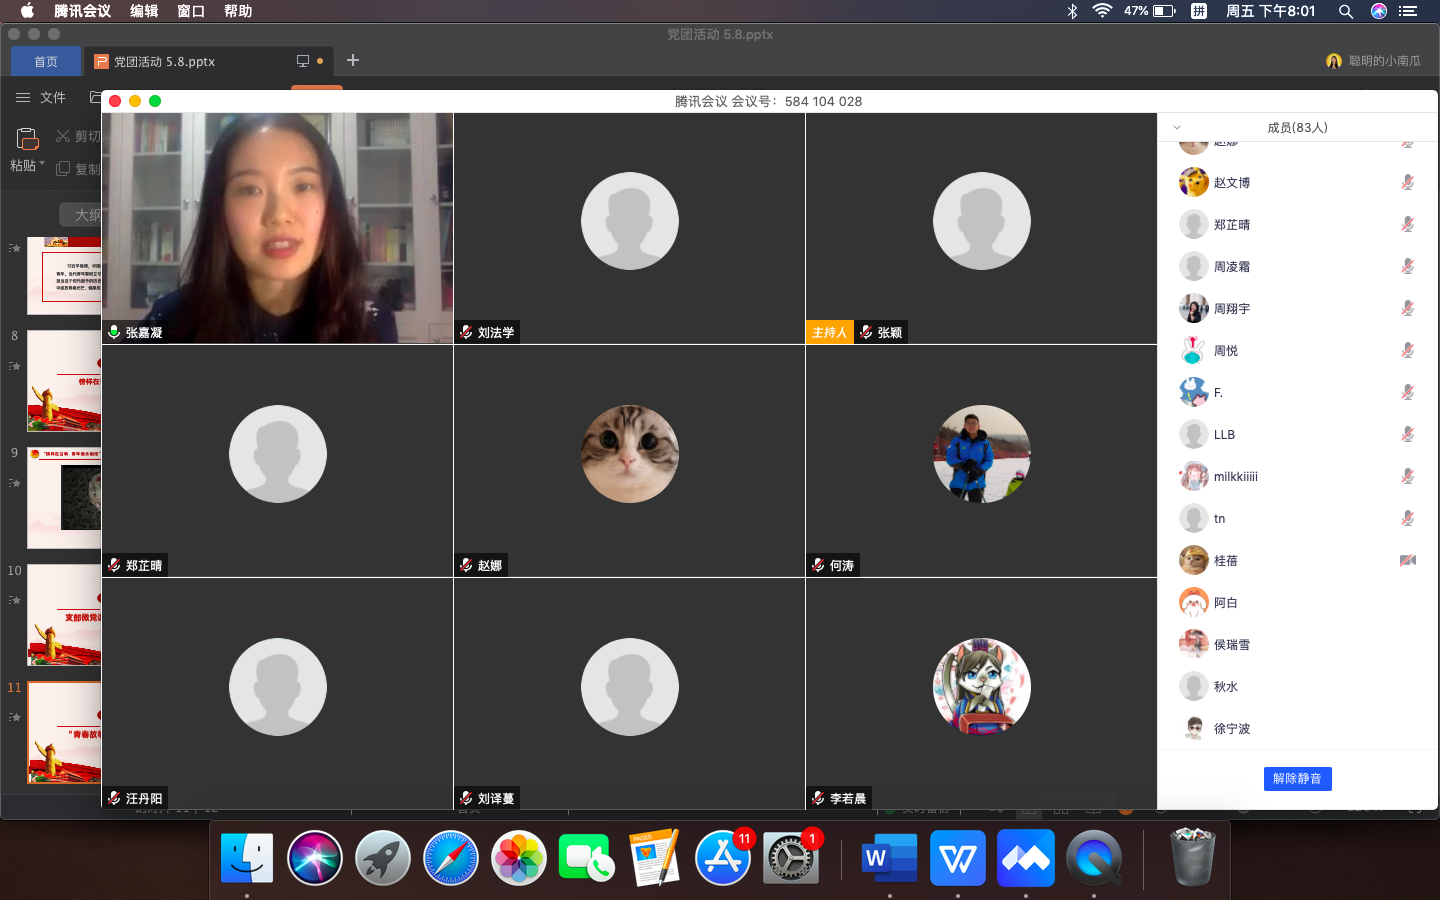Open the App Store dock icon
The height and width of the screenshot is (900, 1440).
[723, 858]
